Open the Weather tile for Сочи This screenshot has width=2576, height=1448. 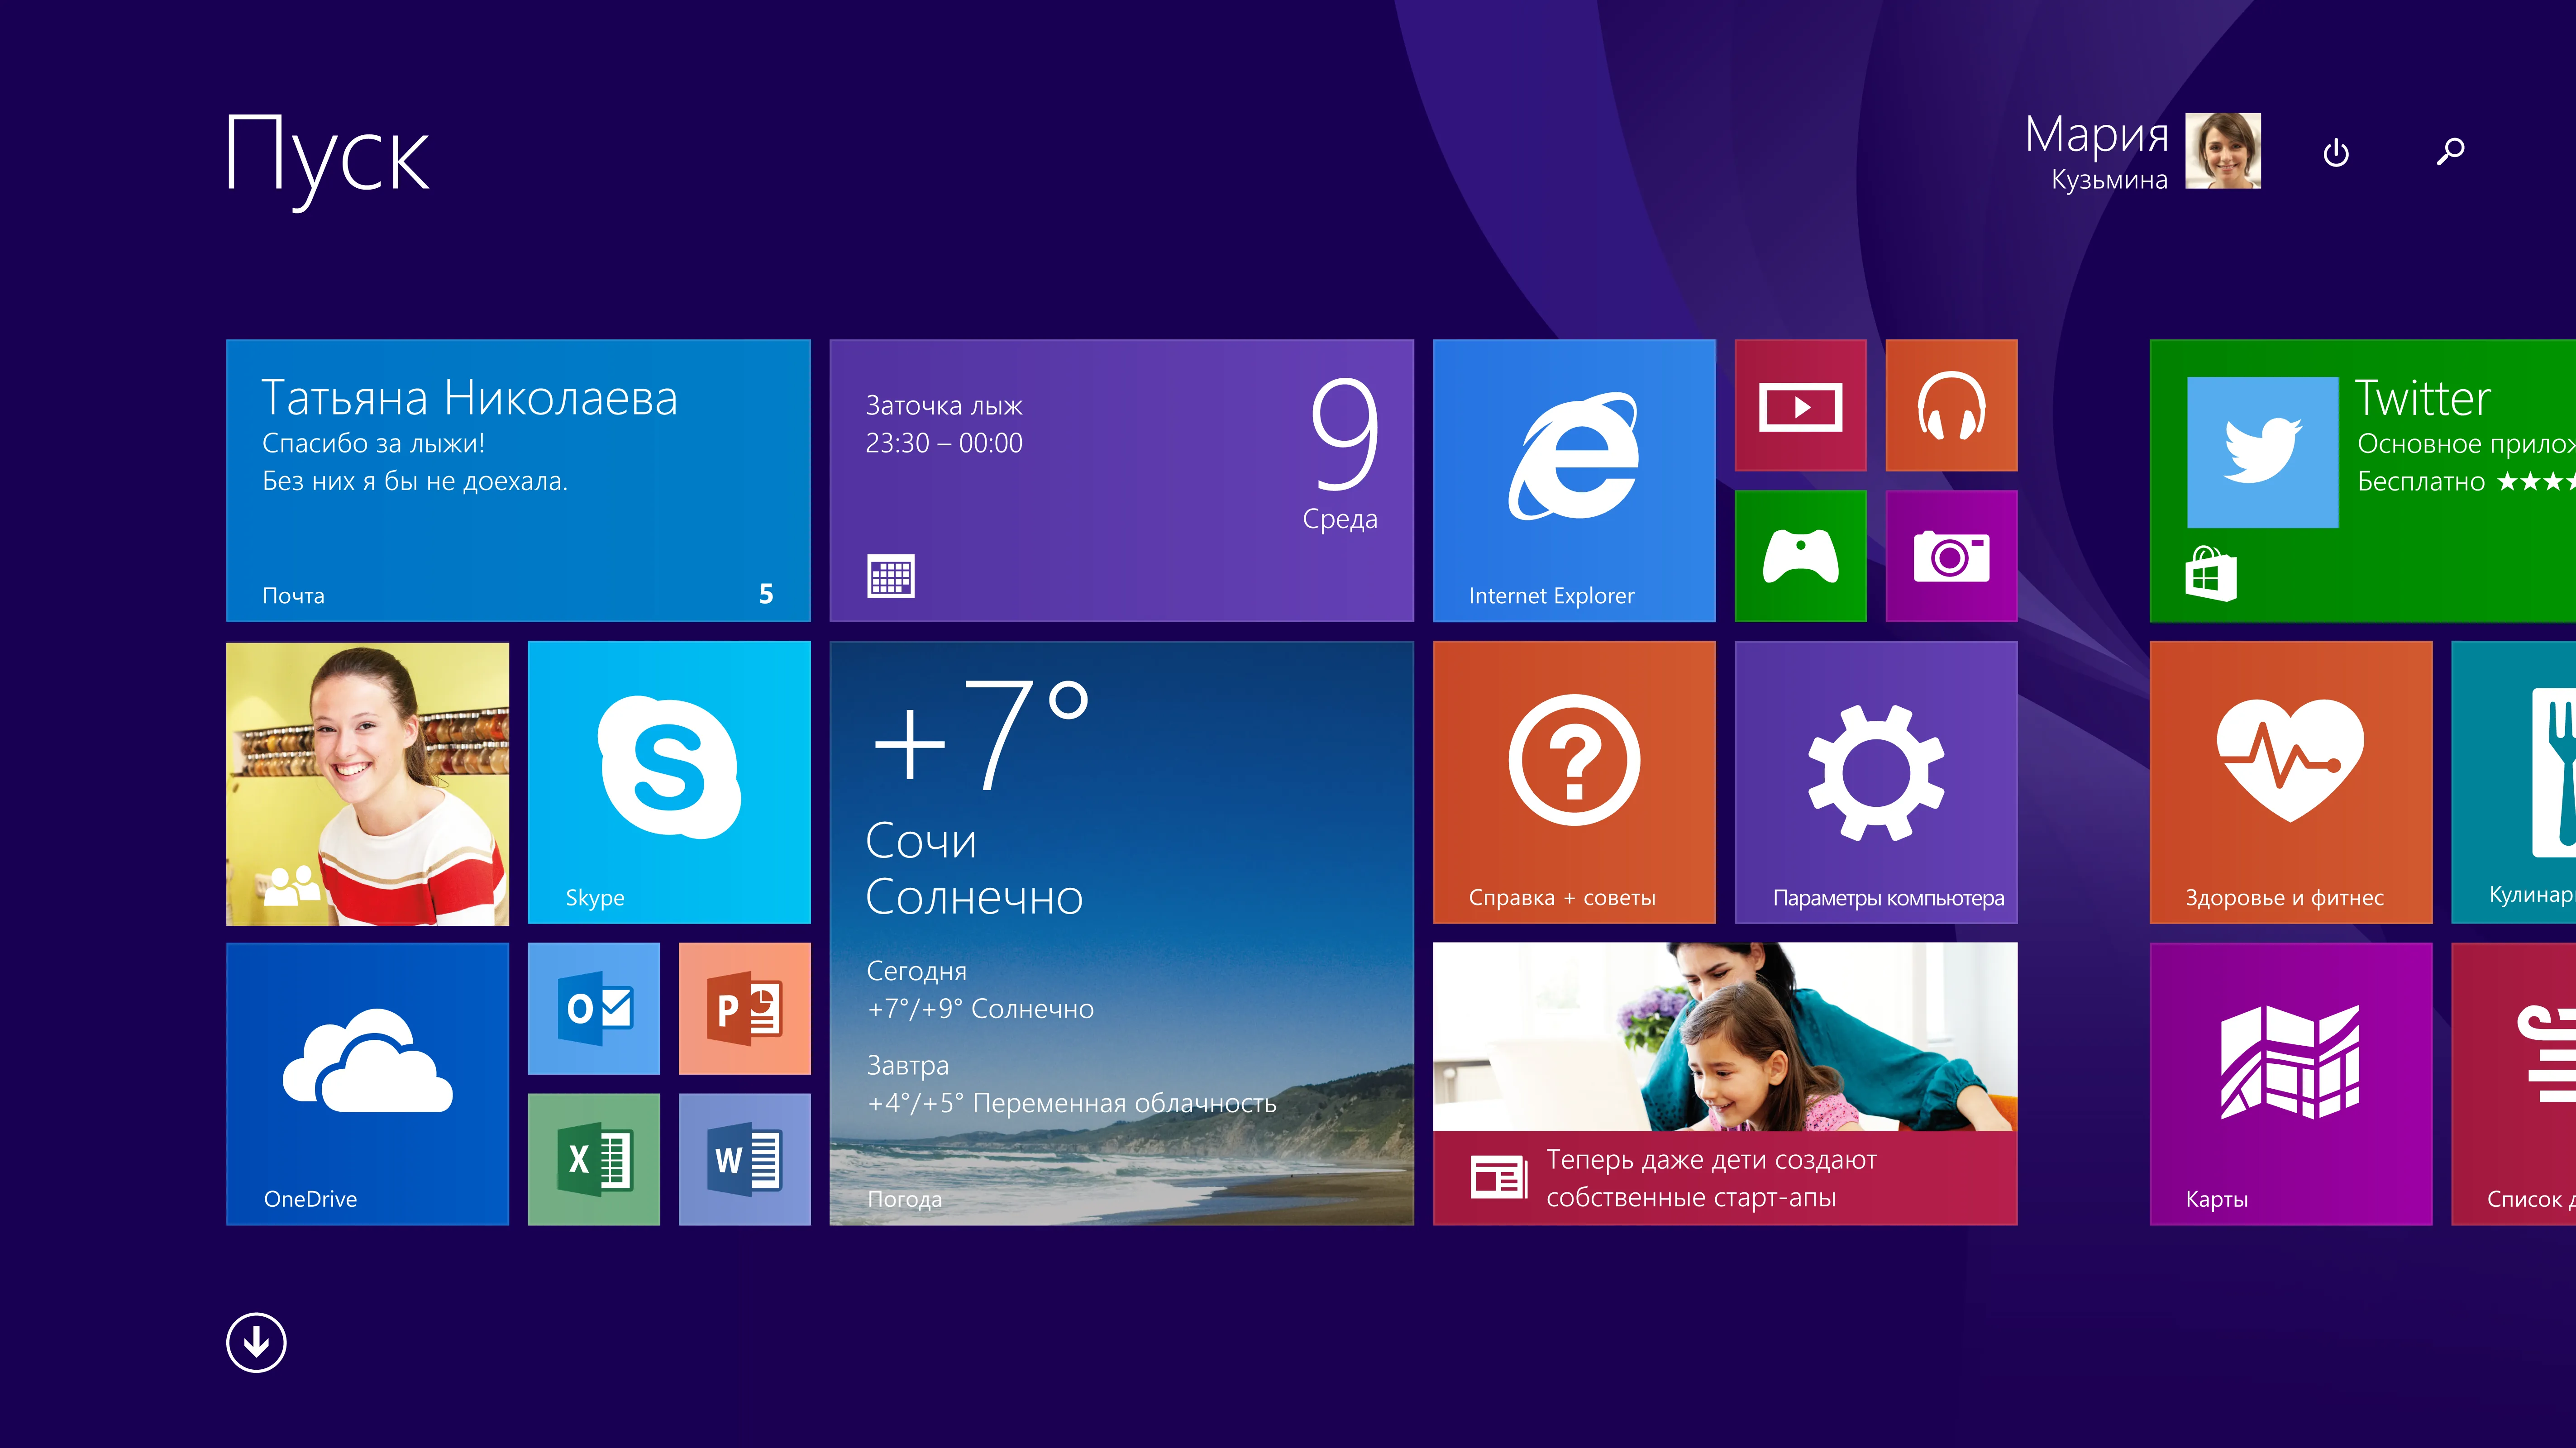(1121, 933)
